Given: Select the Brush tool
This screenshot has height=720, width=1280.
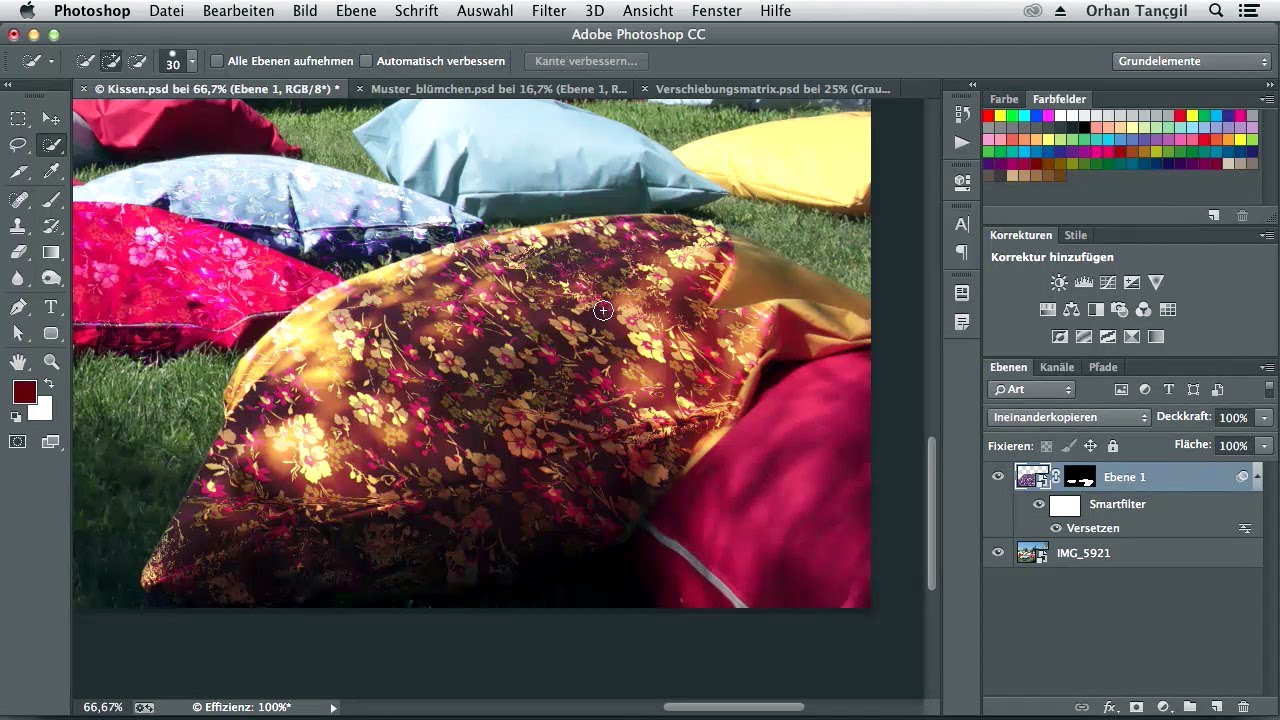Looking at the screenshot, I should tap(52, 199).
